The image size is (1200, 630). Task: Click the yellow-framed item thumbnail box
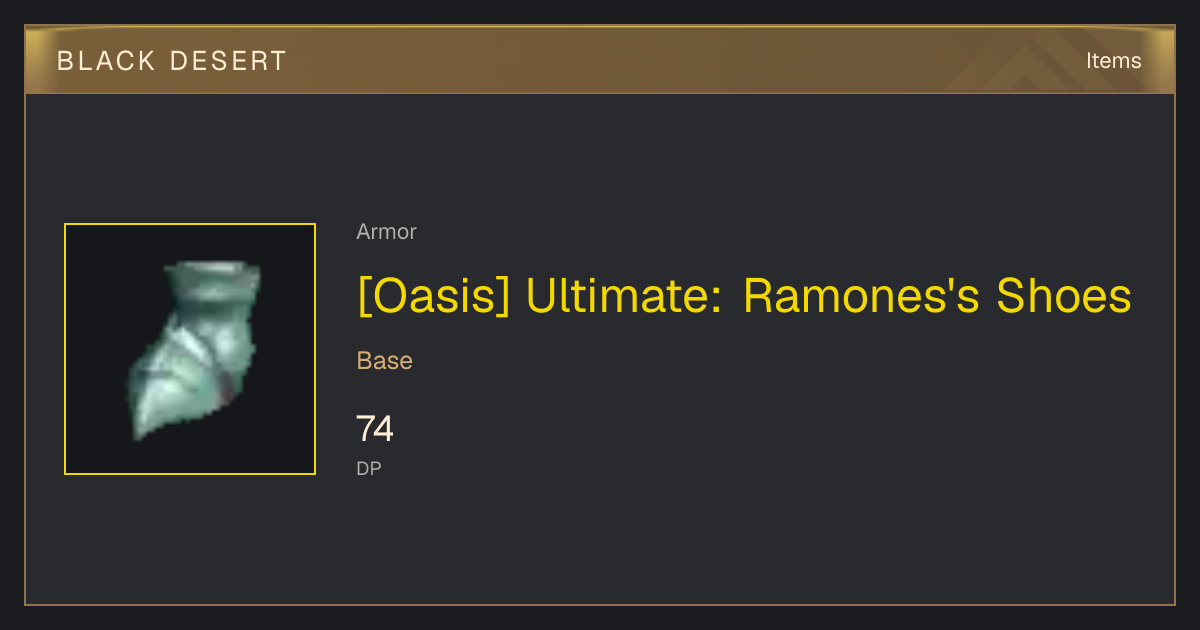(x=190, y=349)
